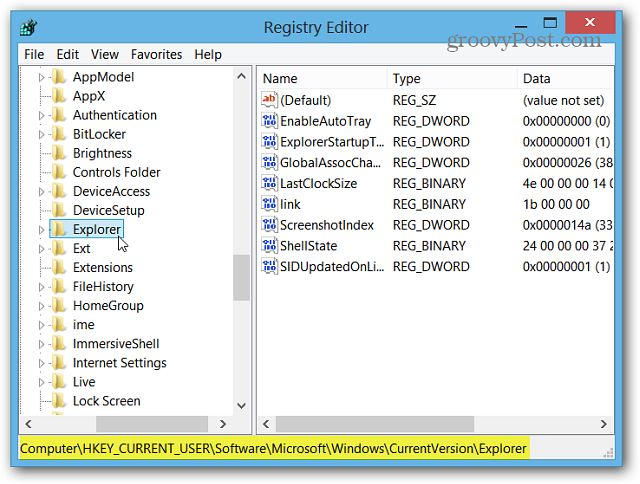The image size is (640, 484).
Task: Expand the Authentication key
Action: tap(41, 115)
